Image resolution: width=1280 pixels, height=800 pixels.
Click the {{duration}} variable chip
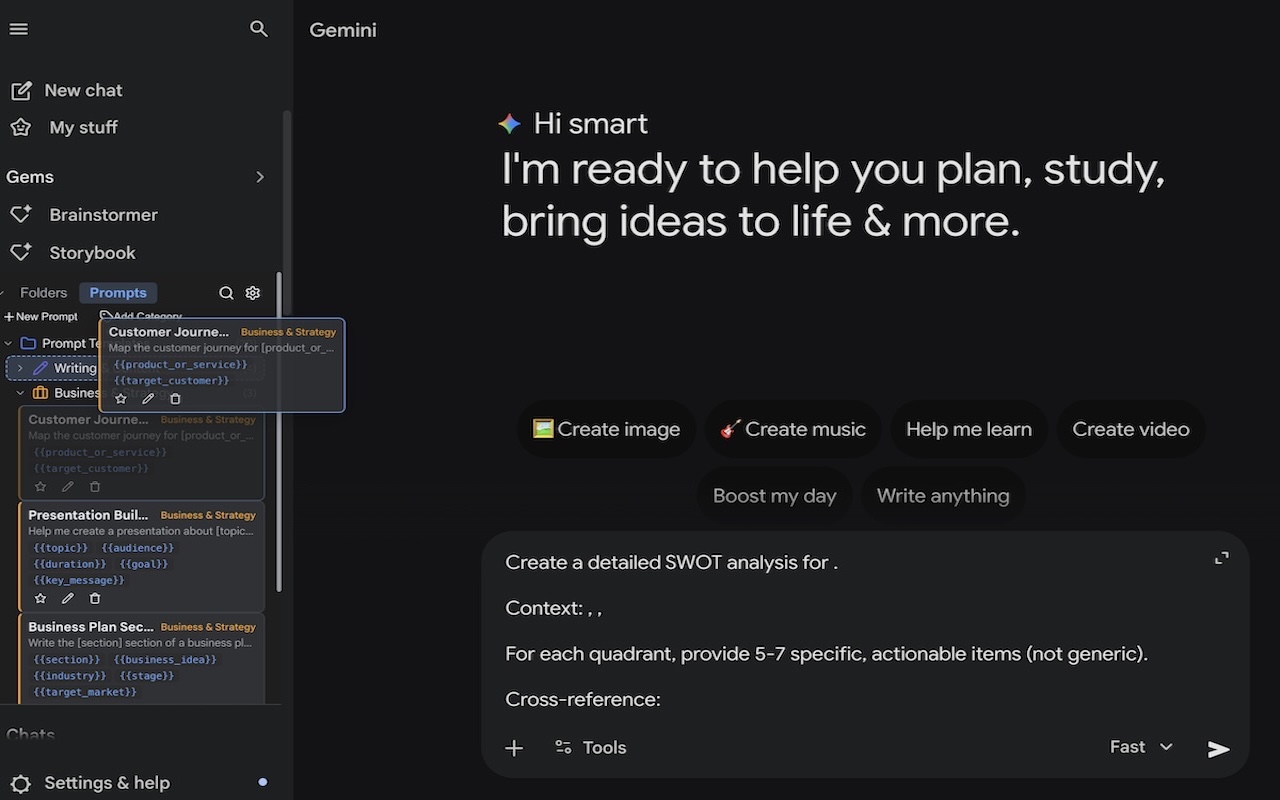pyautogui.click(x=70, y=564)
